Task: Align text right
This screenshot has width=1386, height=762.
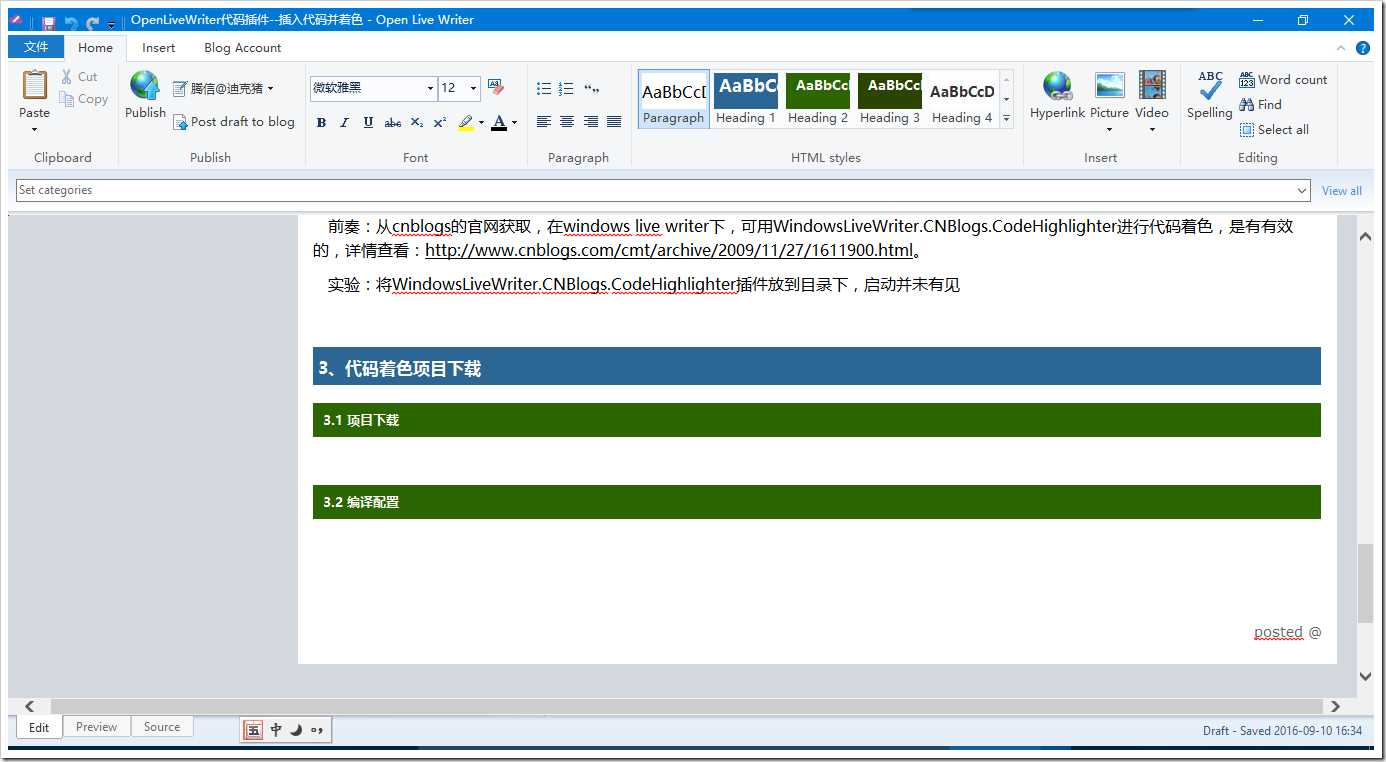Action: [x=591, y=122]
